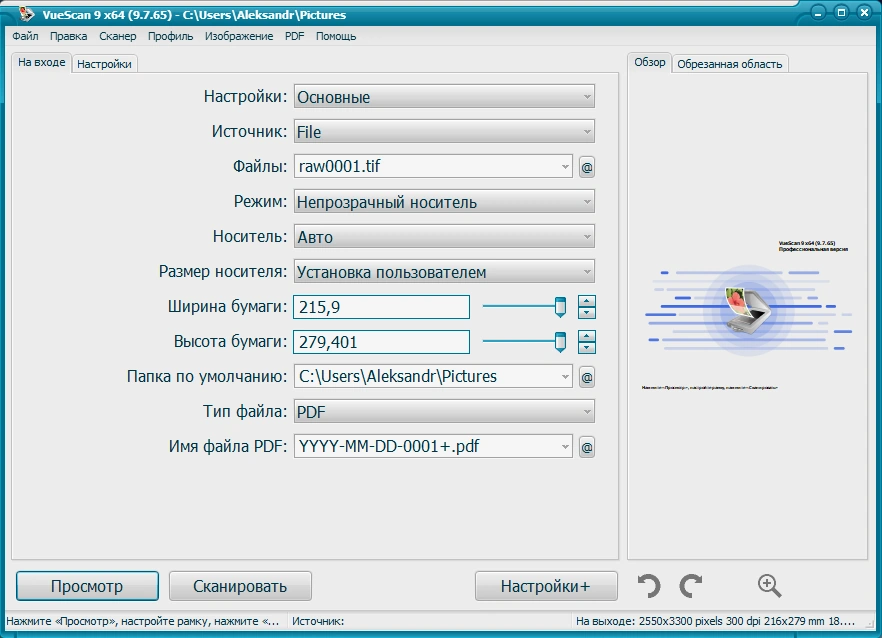Image resolution: width=882 pixels, height=638 pixels.
Task: Open the Файл menu
Action: coord(25,36)
